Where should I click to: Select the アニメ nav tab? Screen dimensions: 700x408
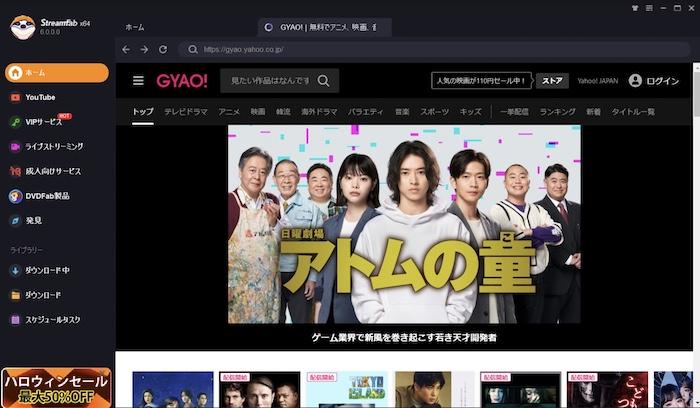pyautogui.click(x=229, y=112)
